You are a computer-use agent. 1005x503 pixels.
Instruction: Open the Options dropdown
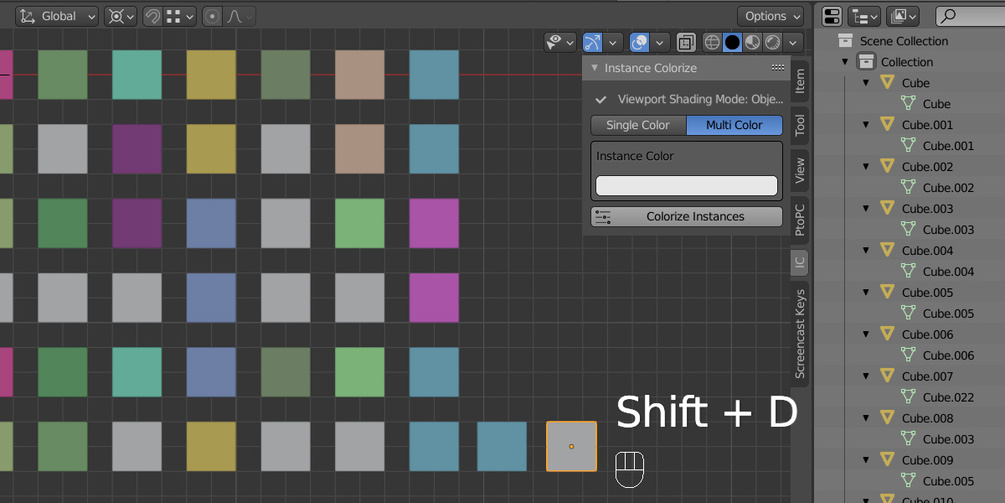(x=771, y=16)
